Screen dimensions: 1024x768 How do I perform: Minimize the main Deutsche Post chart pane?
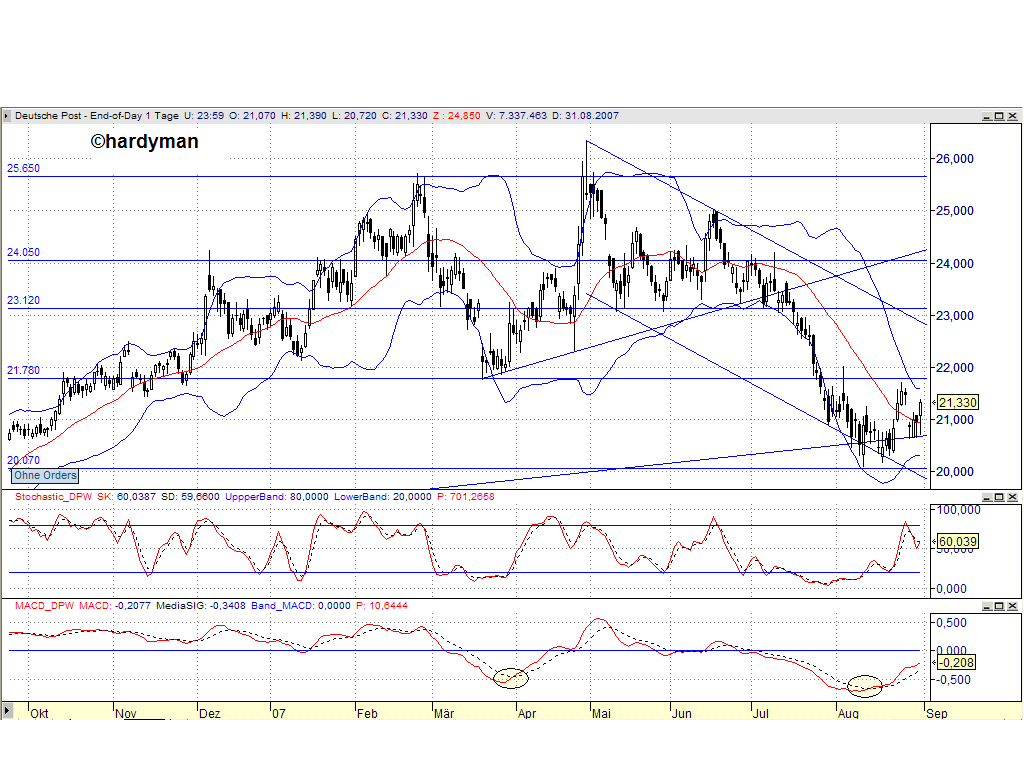click(987, 115)
